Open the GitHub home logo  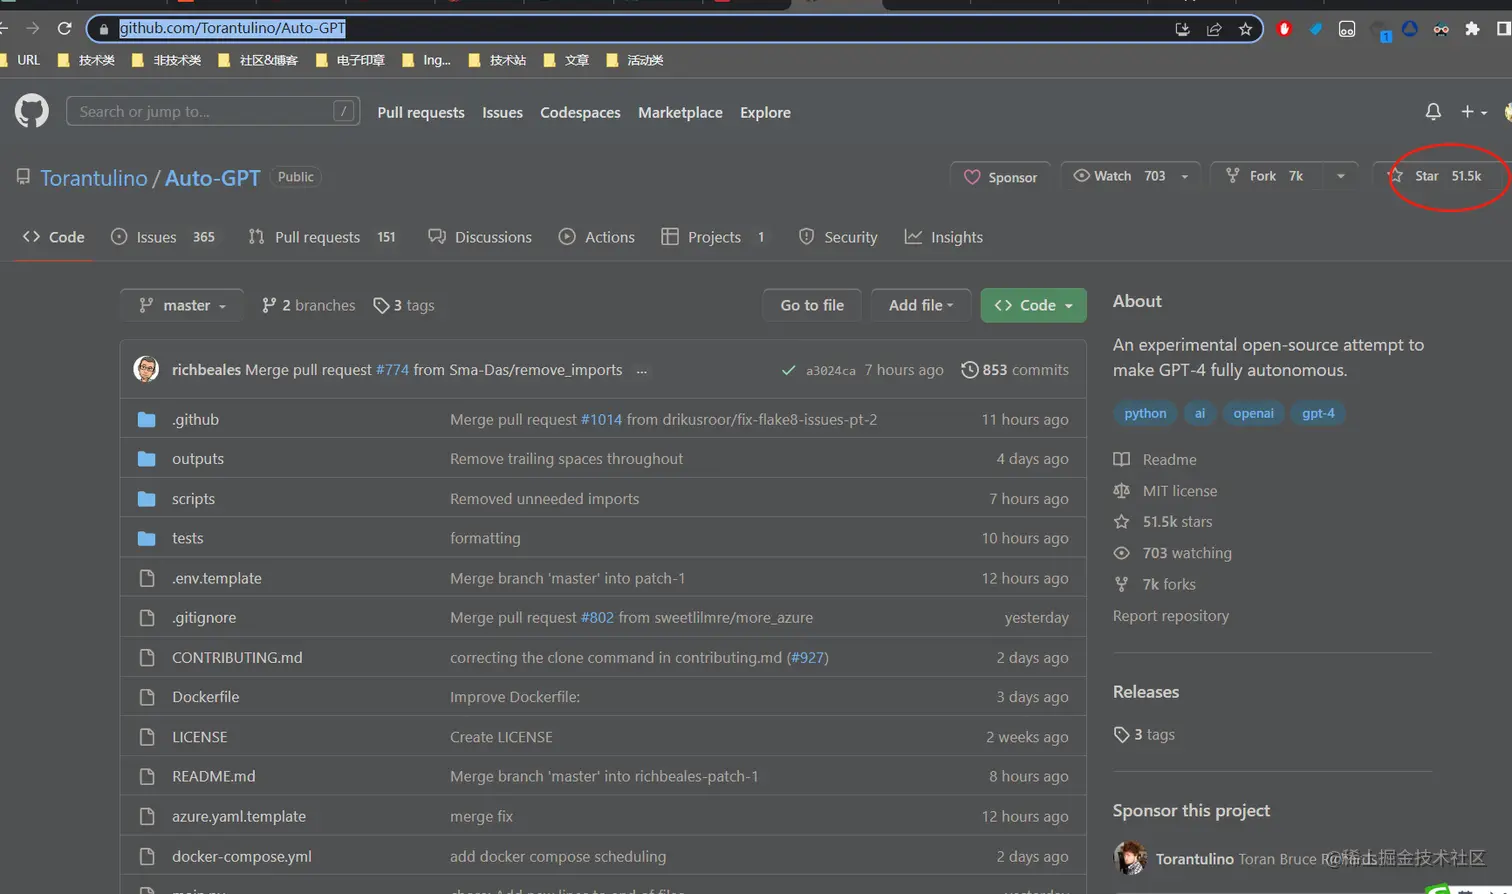(32, 111)
